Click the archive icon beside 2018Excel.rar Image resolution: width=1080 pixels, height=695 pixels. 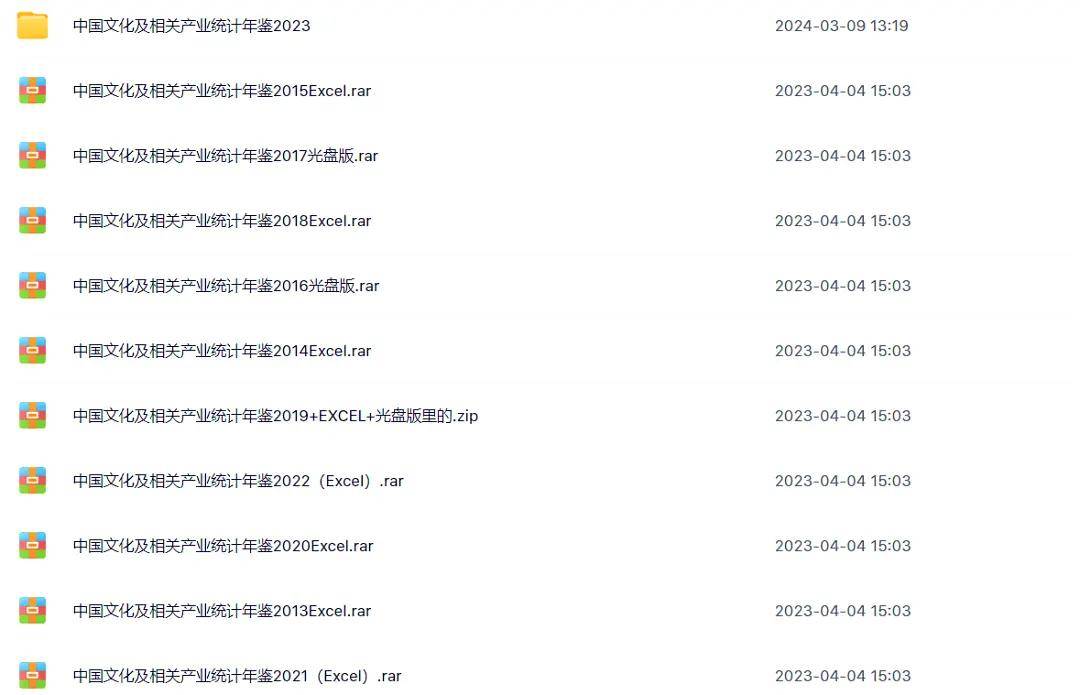click(32, 220)
